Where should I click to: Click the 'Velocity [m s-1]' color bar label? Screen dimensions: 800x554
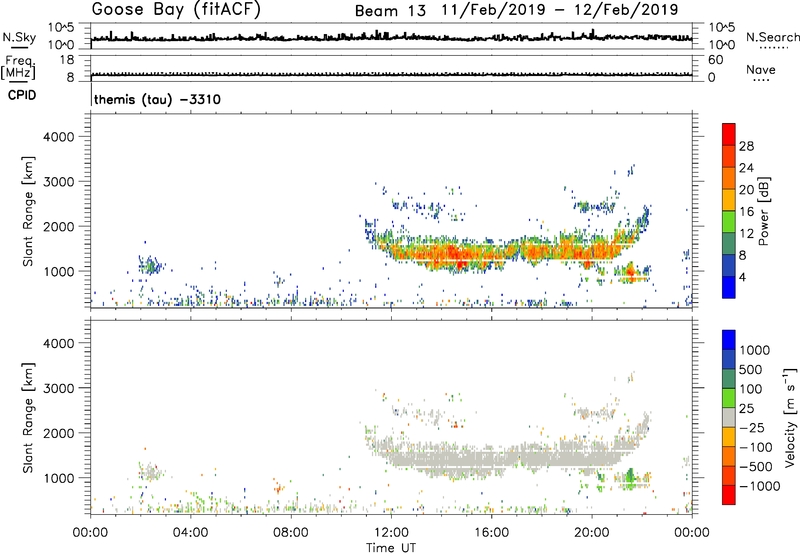790,417
